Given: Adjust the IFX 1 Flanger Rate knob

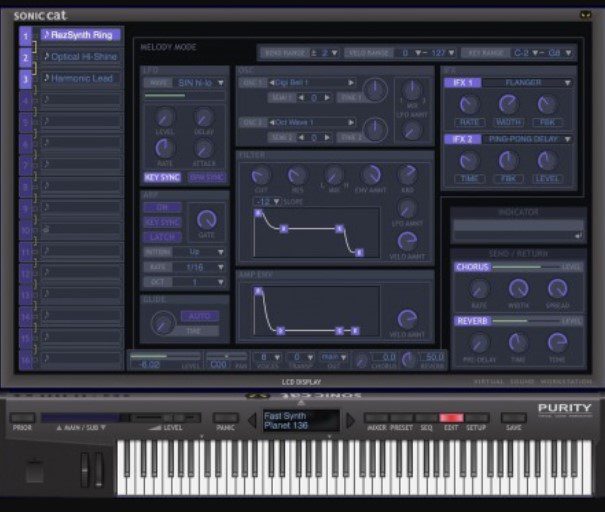Looking at the screenshot, I should point(469,104).
